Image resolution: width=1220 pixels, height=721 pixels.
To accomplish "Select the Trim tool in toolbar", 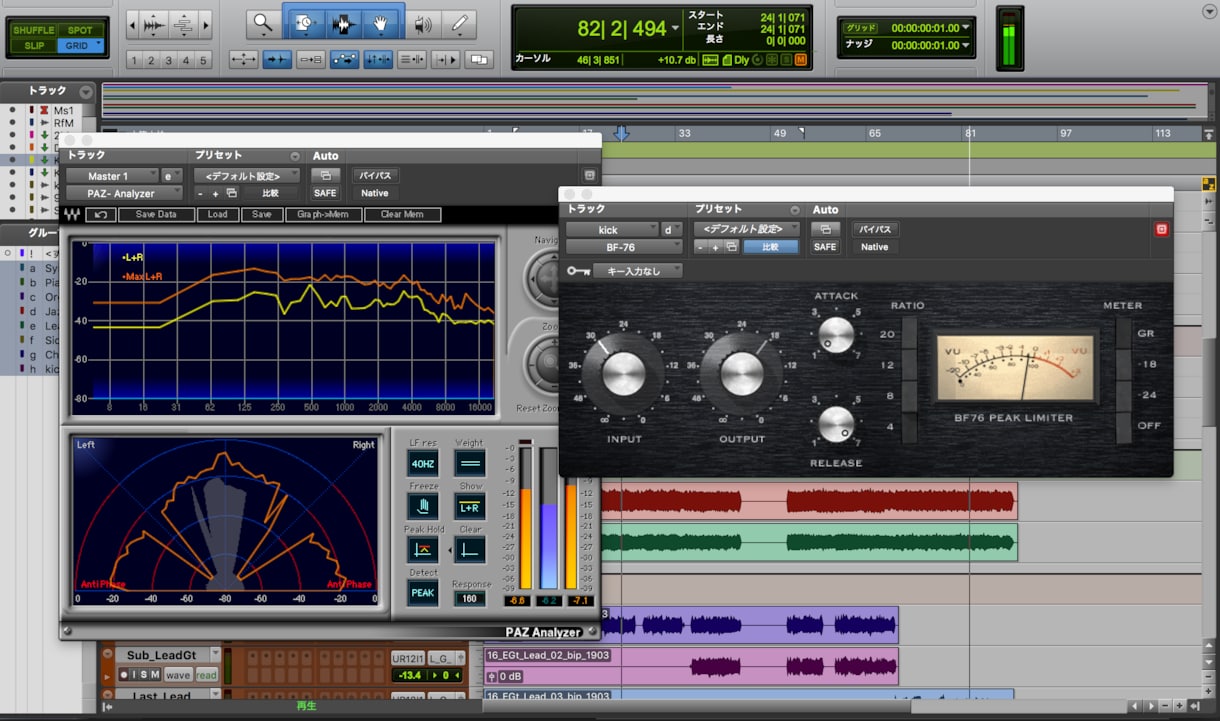I will pos(304,22).
